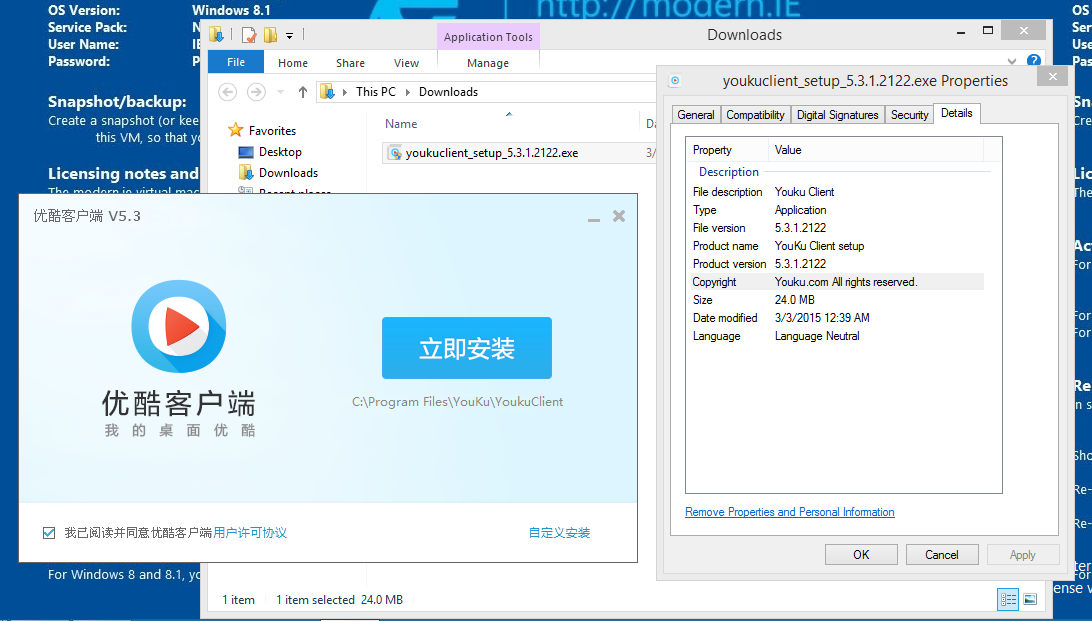1092x622 pixels.
Task: Open the 用户许可协议 license link
Action: click(250, 533)
